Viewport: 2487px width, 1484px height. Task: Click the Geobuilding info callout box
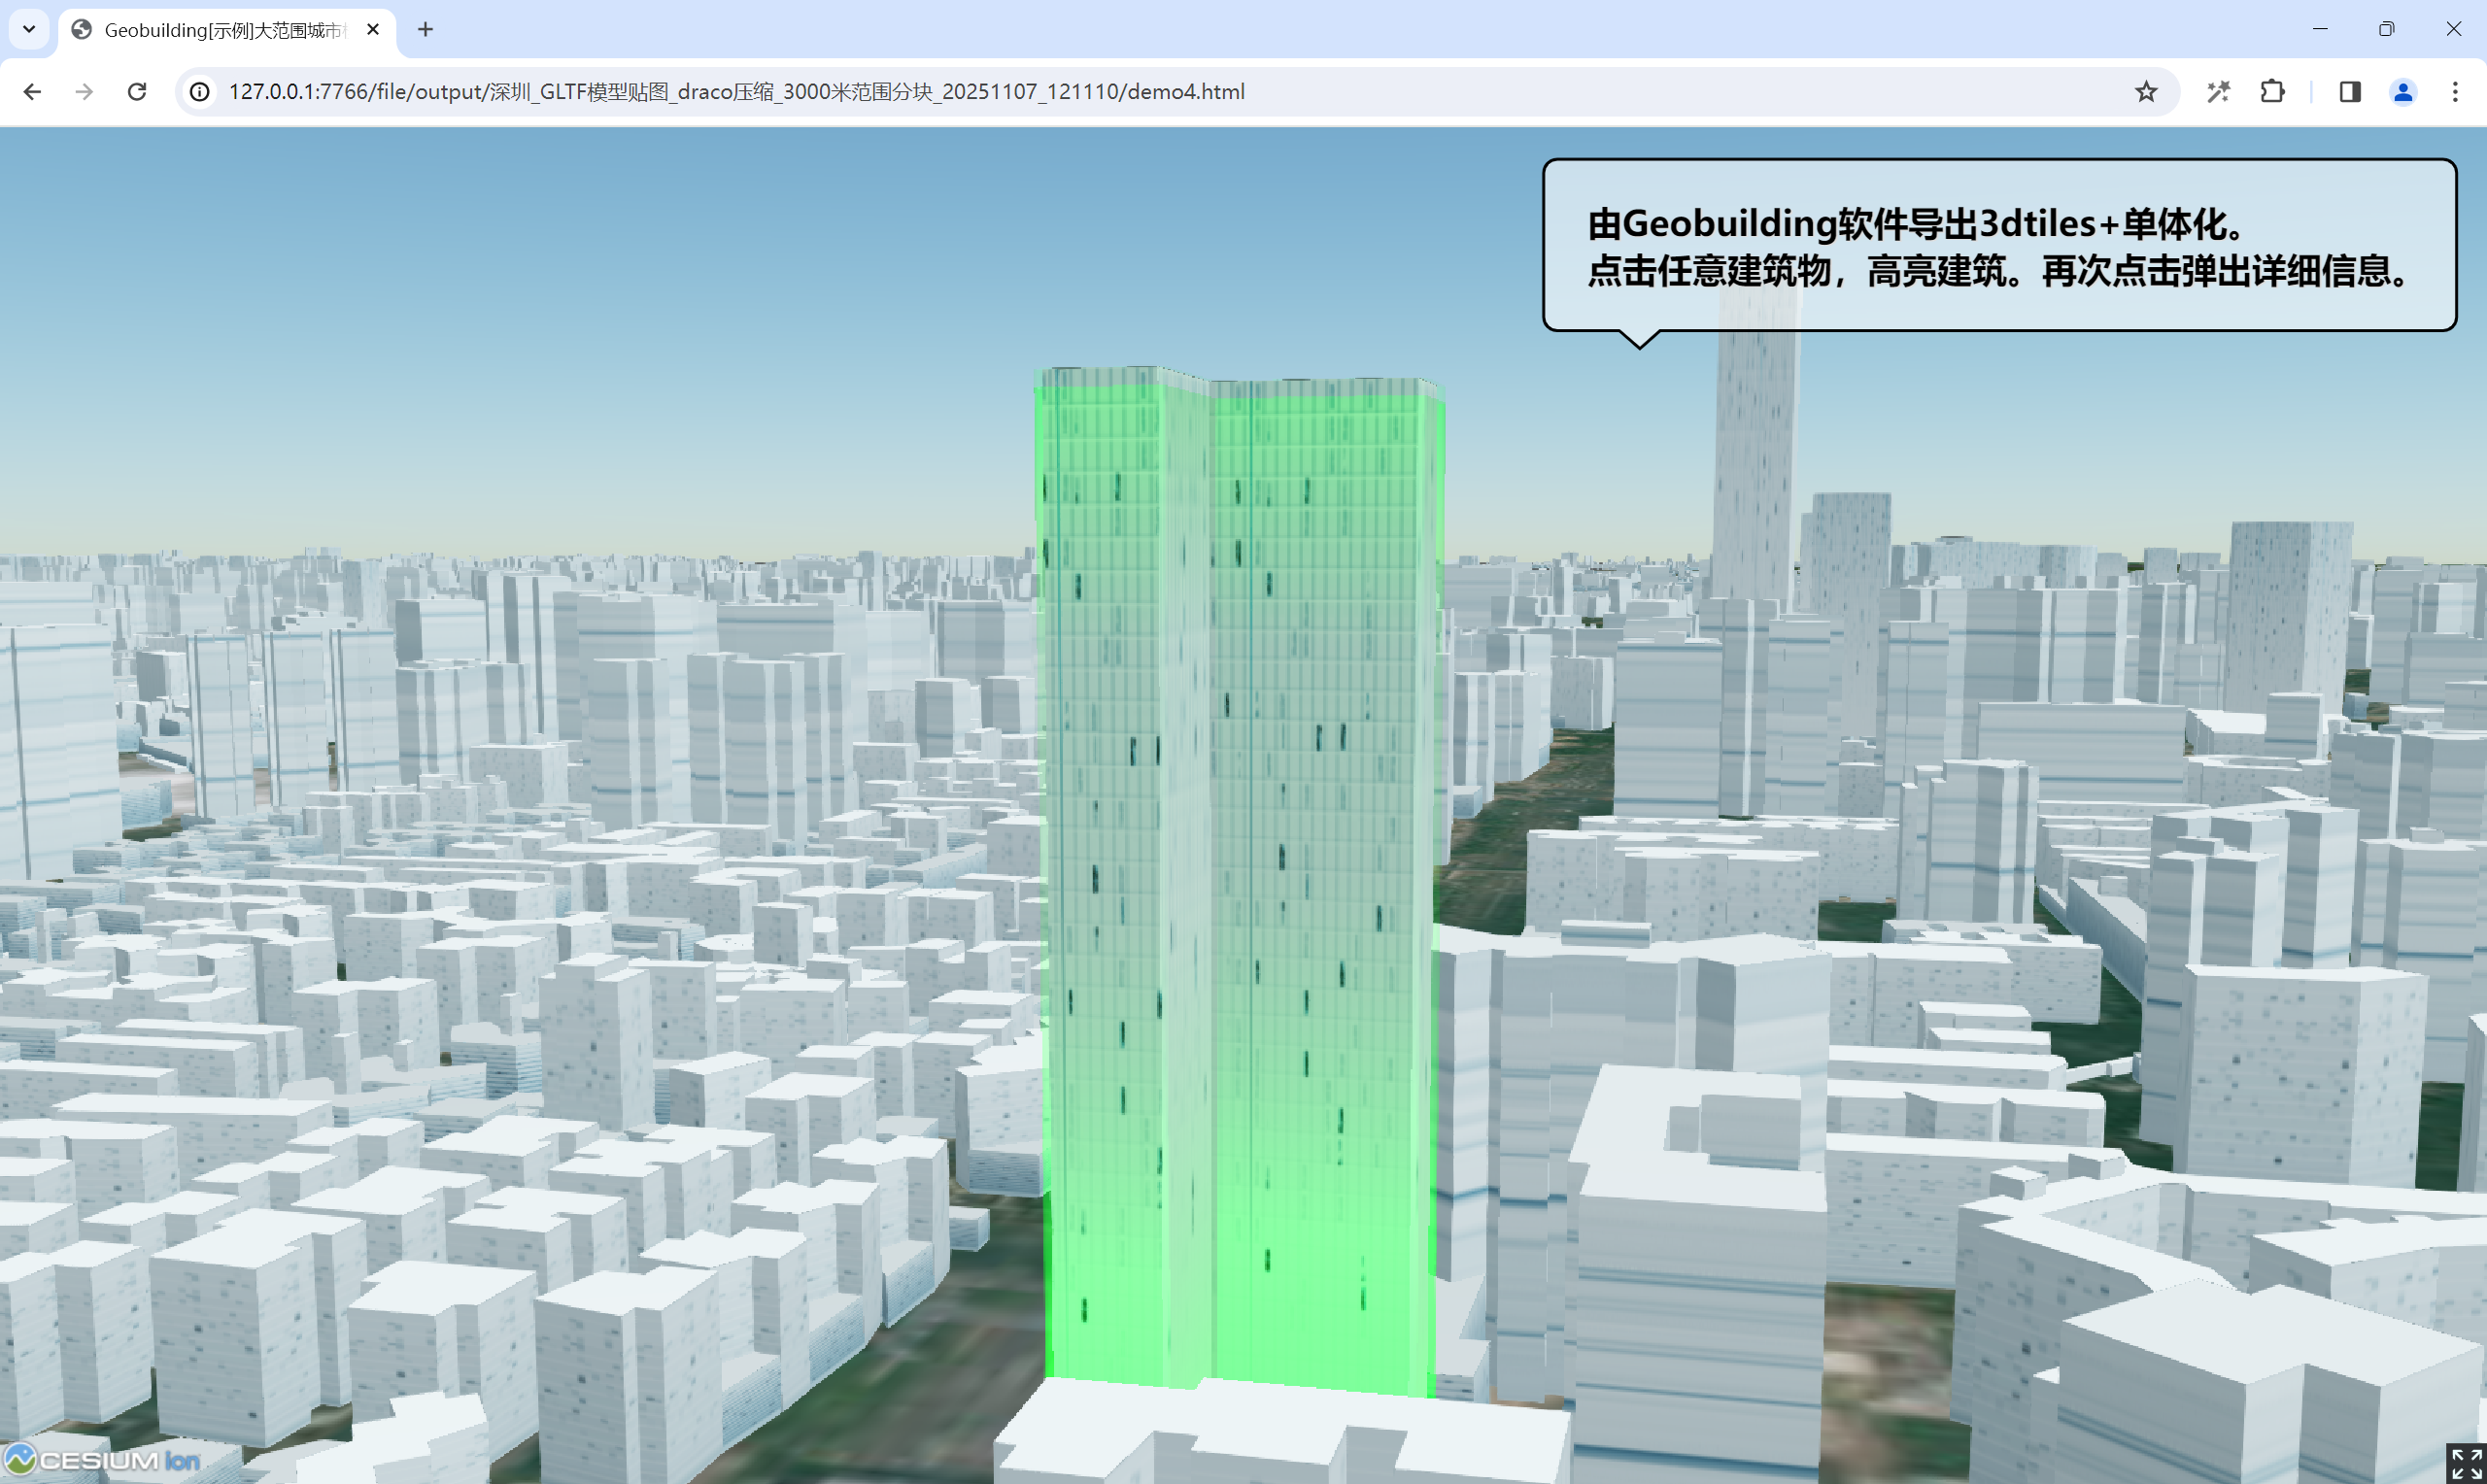click(1998, 245)
